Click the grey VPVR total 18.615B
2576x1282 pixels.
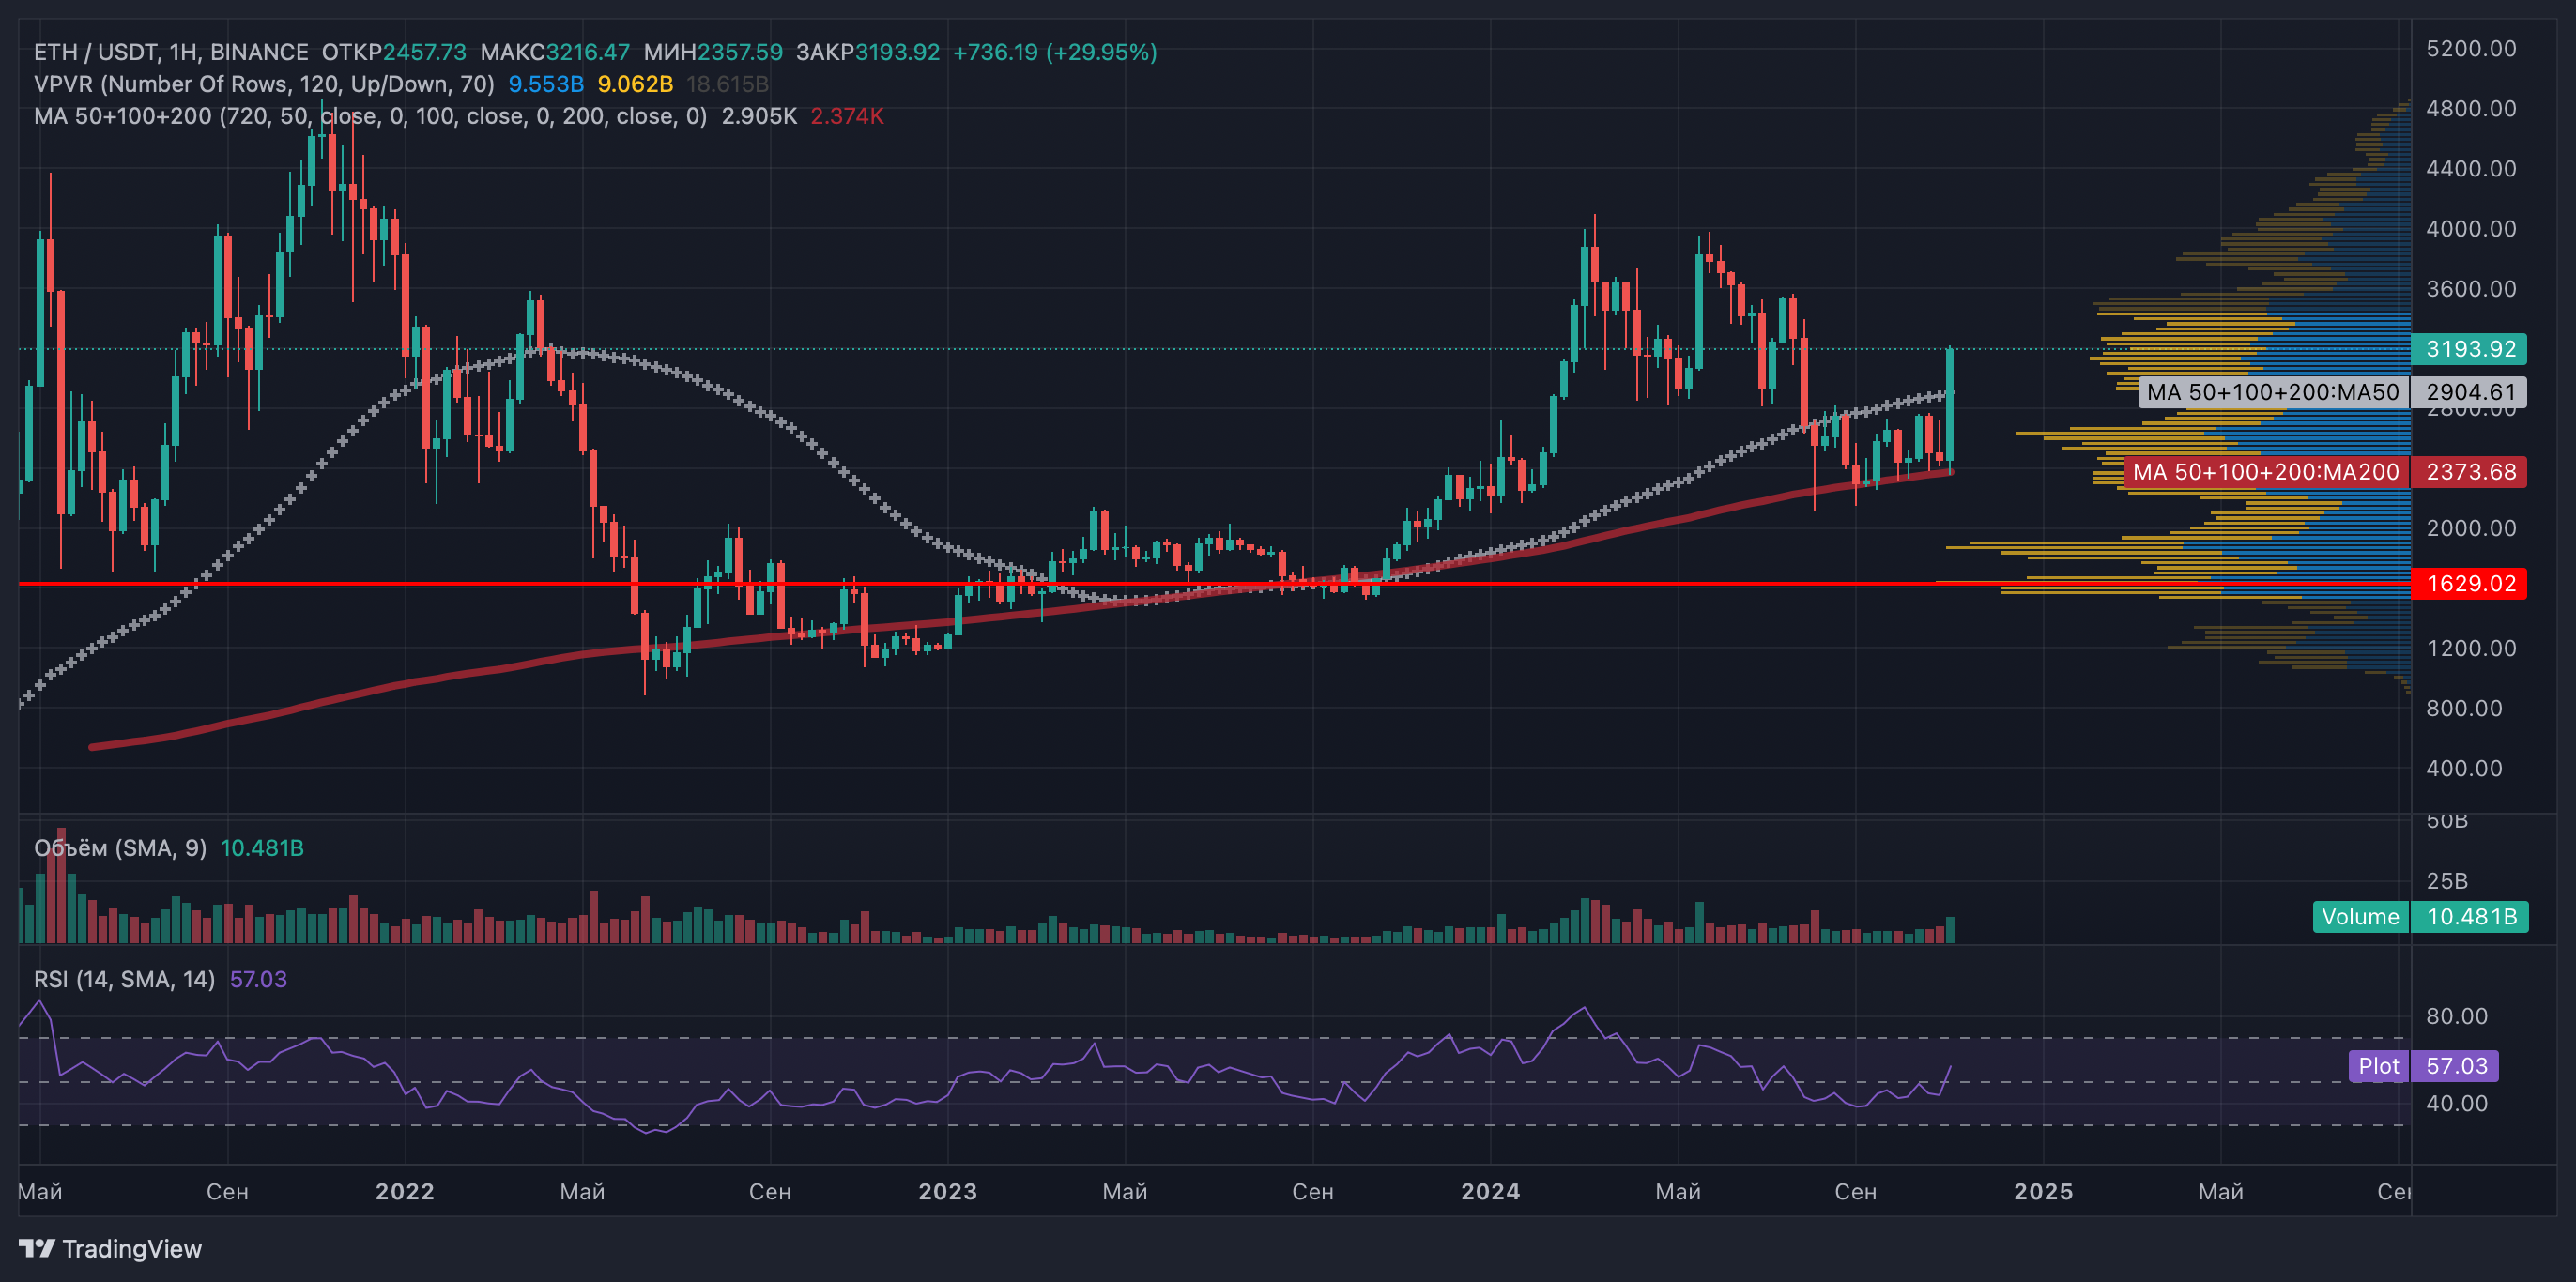tap(727, 84)
